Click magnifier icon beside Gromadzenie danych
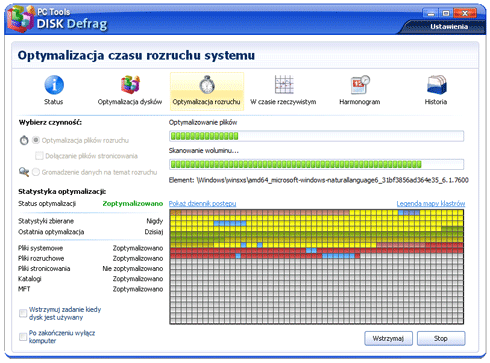Screen dimensions: 490x363 tap(24, 172)
